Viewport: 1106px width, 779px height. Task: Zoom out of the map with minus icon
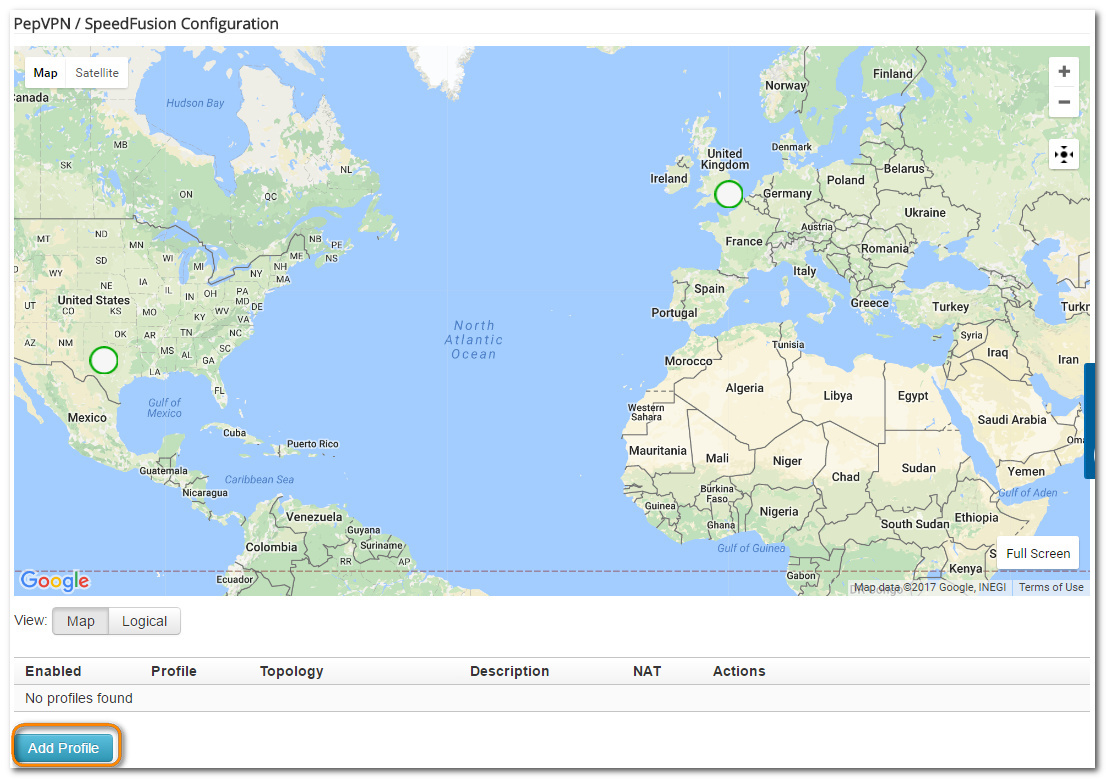1063,102
